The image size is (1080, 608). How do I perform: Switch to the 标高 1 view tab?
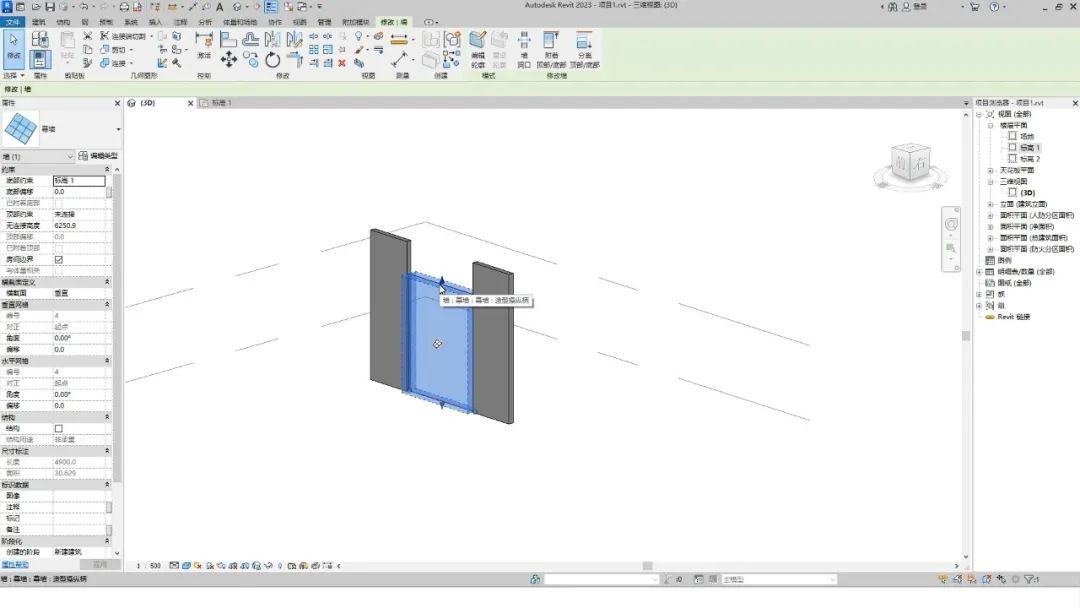[x=222, y=103]
